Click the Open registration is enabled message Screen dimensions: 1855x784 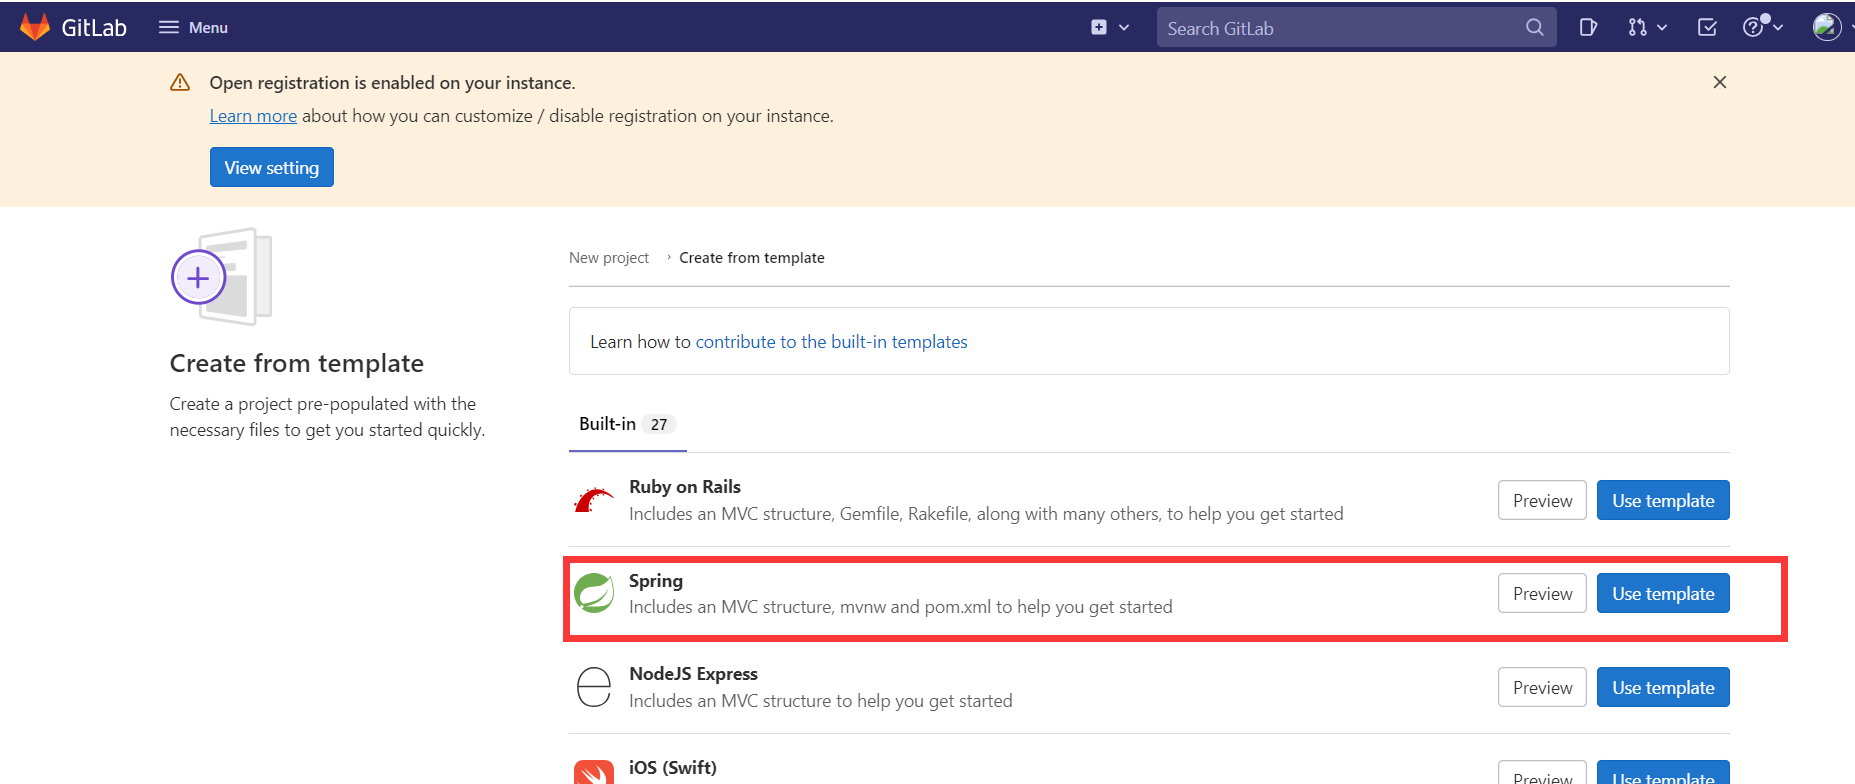point(392,83)
